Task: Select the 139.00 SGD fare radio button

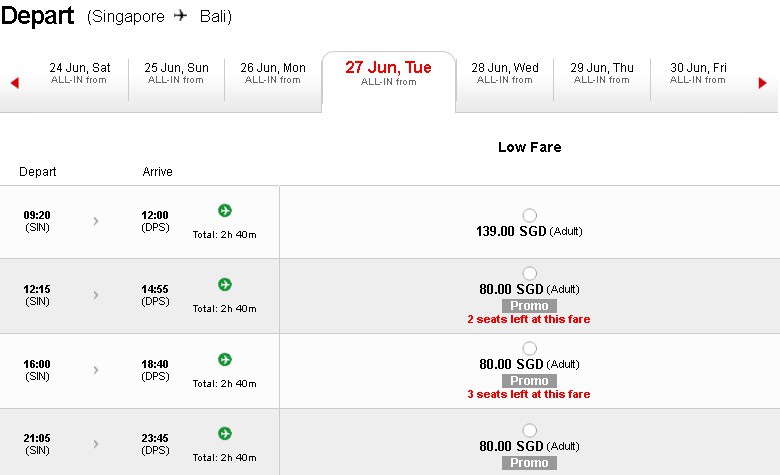Action: pyautogui.click(x=530, y=215)
